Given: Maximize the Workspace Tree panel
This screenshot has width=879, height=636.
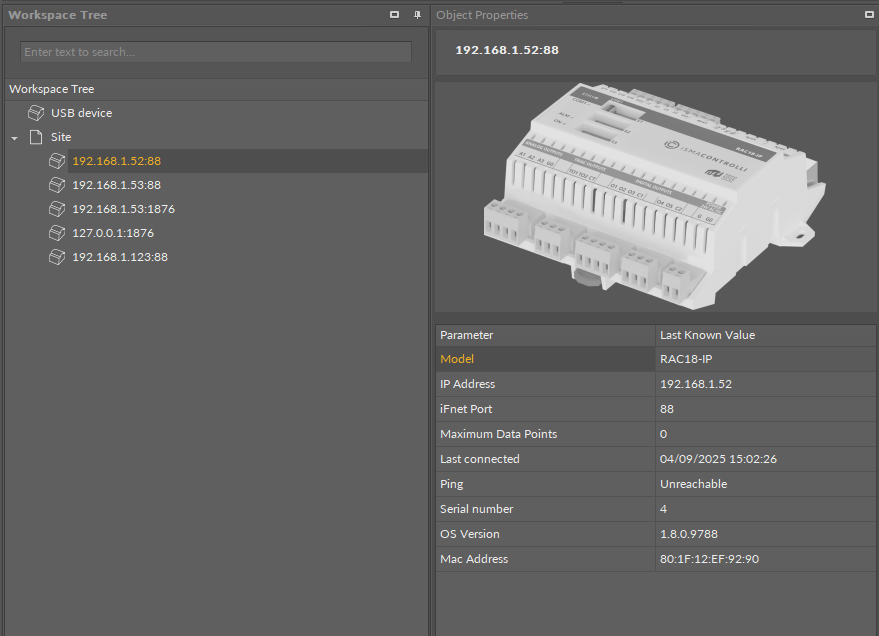Looking at the screenshot, I should coord(395,15).
